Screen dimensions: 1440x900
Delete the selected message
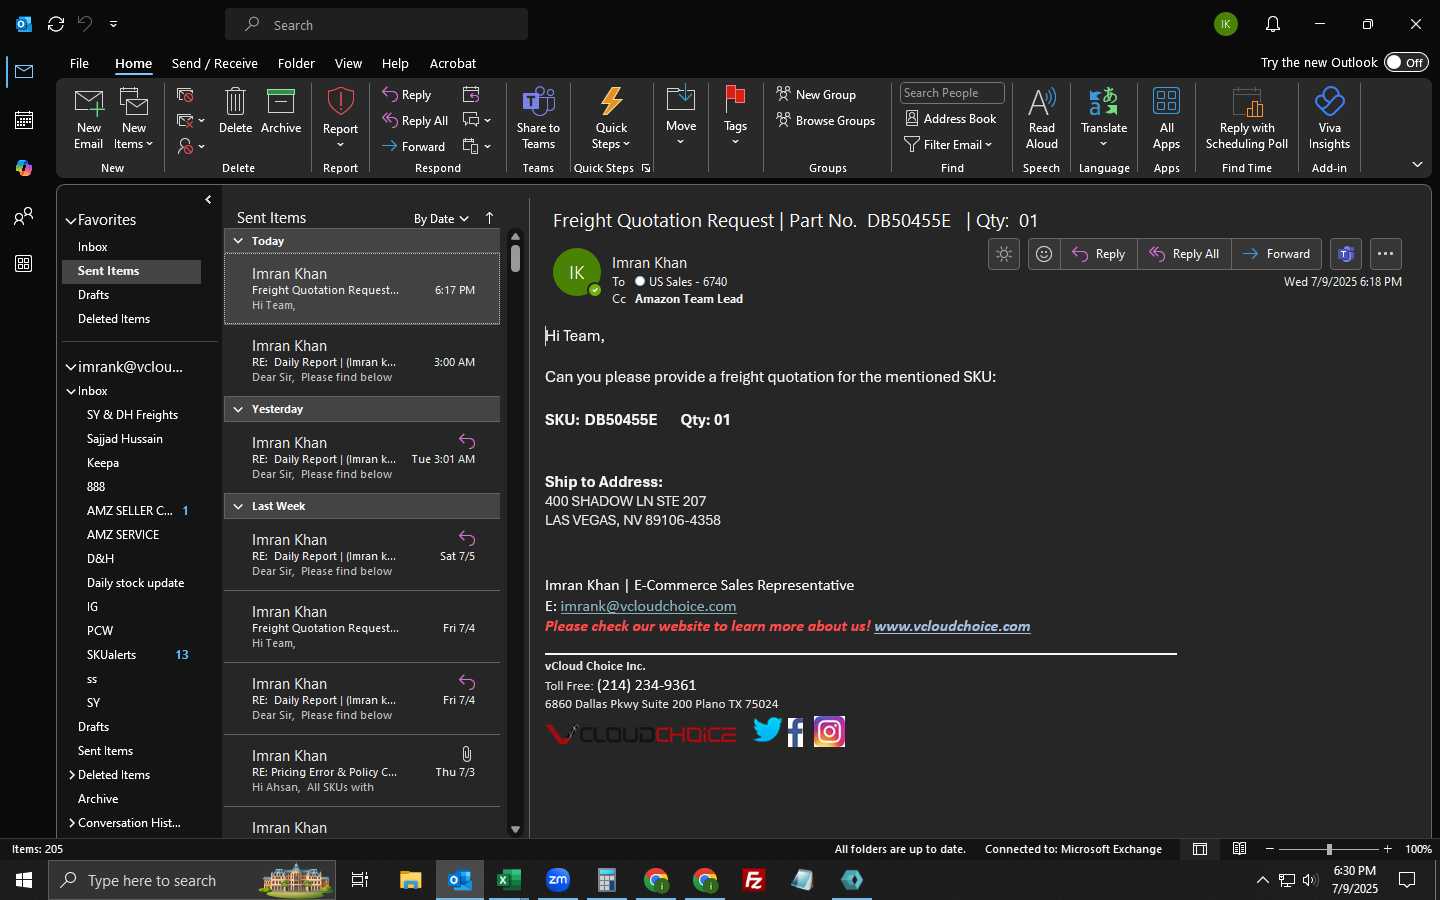pos(235,111)
